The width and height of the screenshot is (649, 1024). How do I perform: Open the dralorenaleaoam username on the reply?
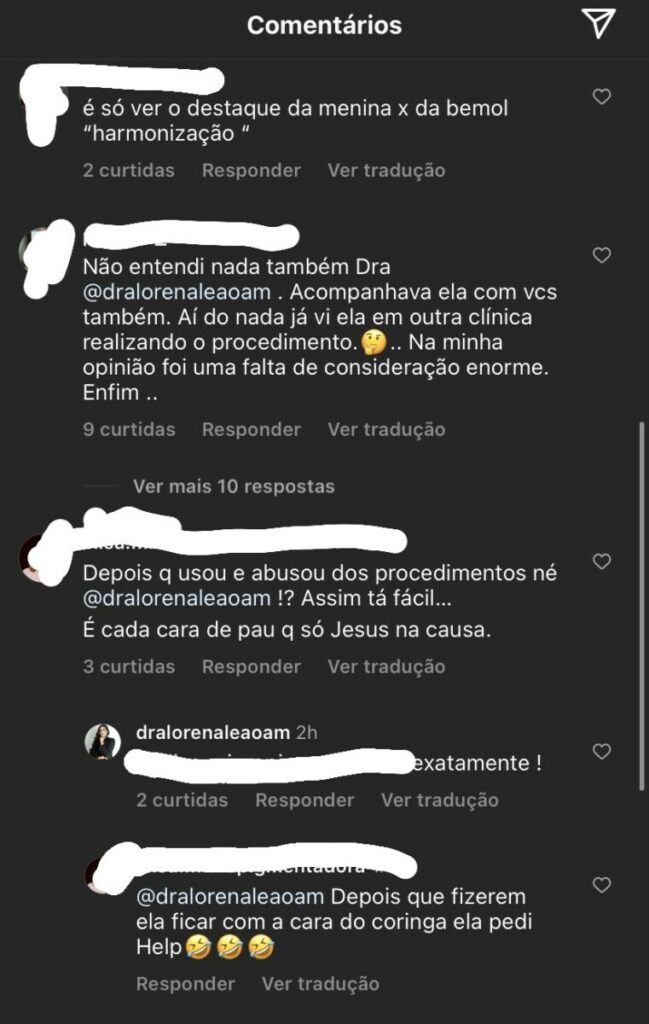point(213,733)
